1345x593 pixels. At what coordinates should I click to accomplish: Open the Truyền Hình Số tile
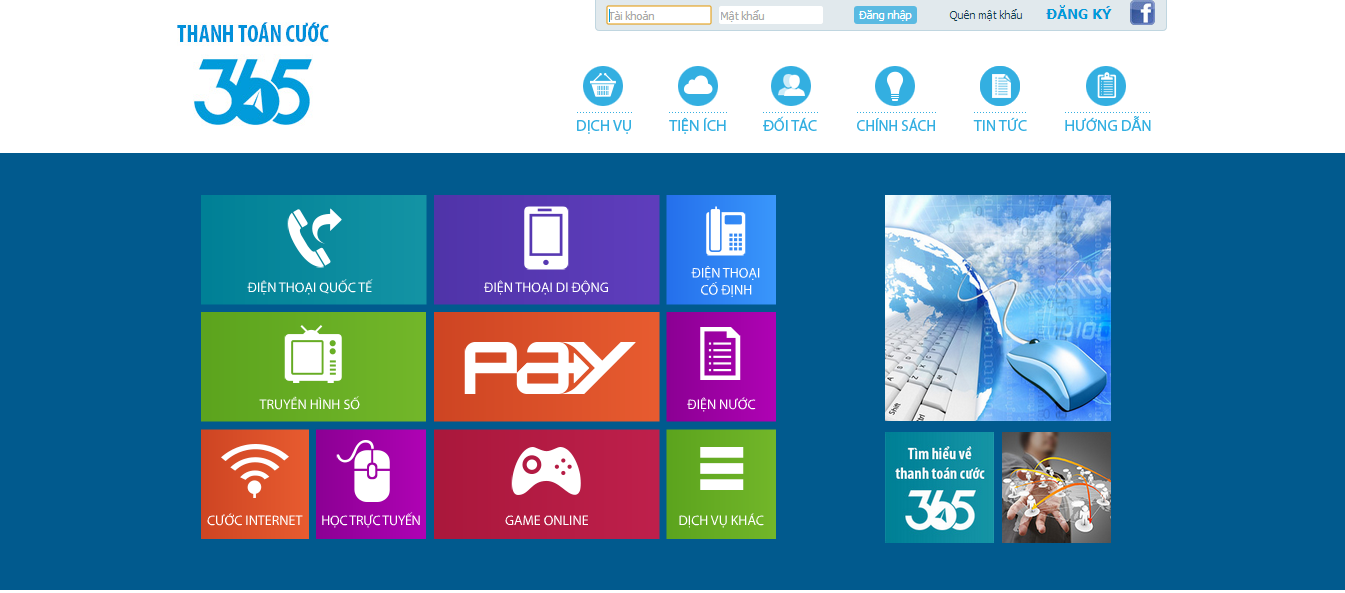pyautogui.click(x=314, y=367)
